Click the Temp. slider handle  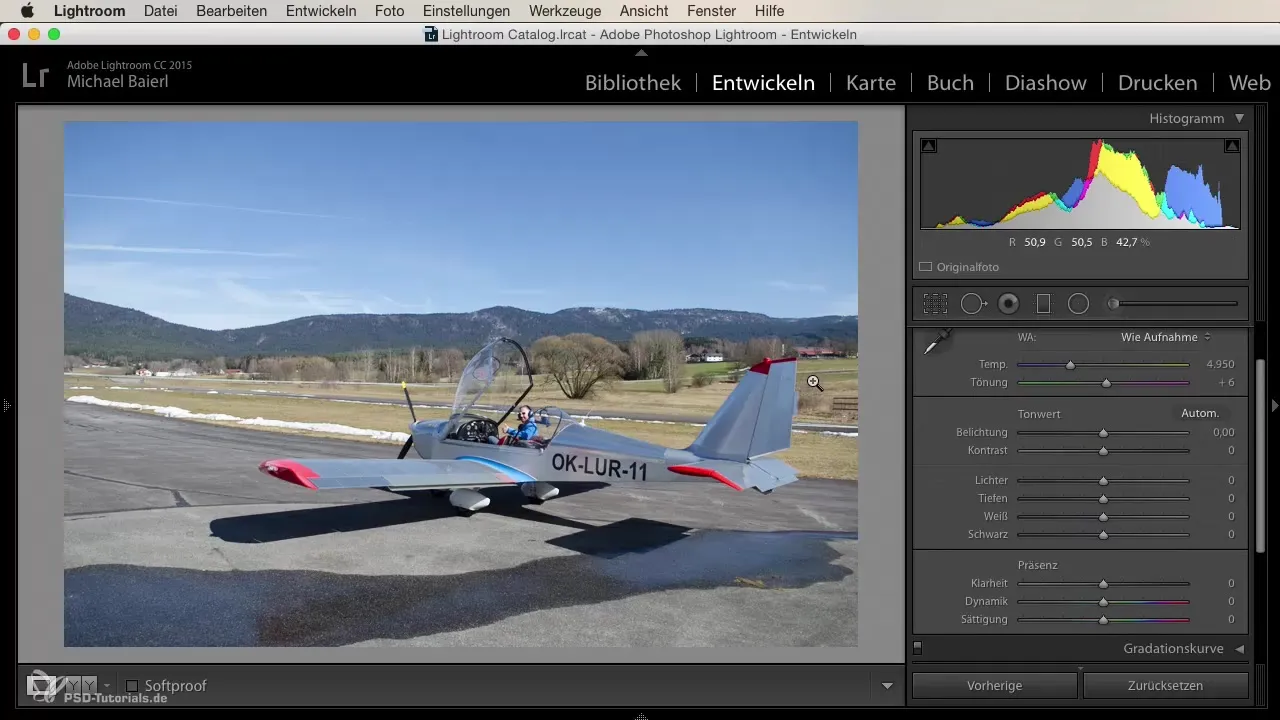(x=1070, y=365)
